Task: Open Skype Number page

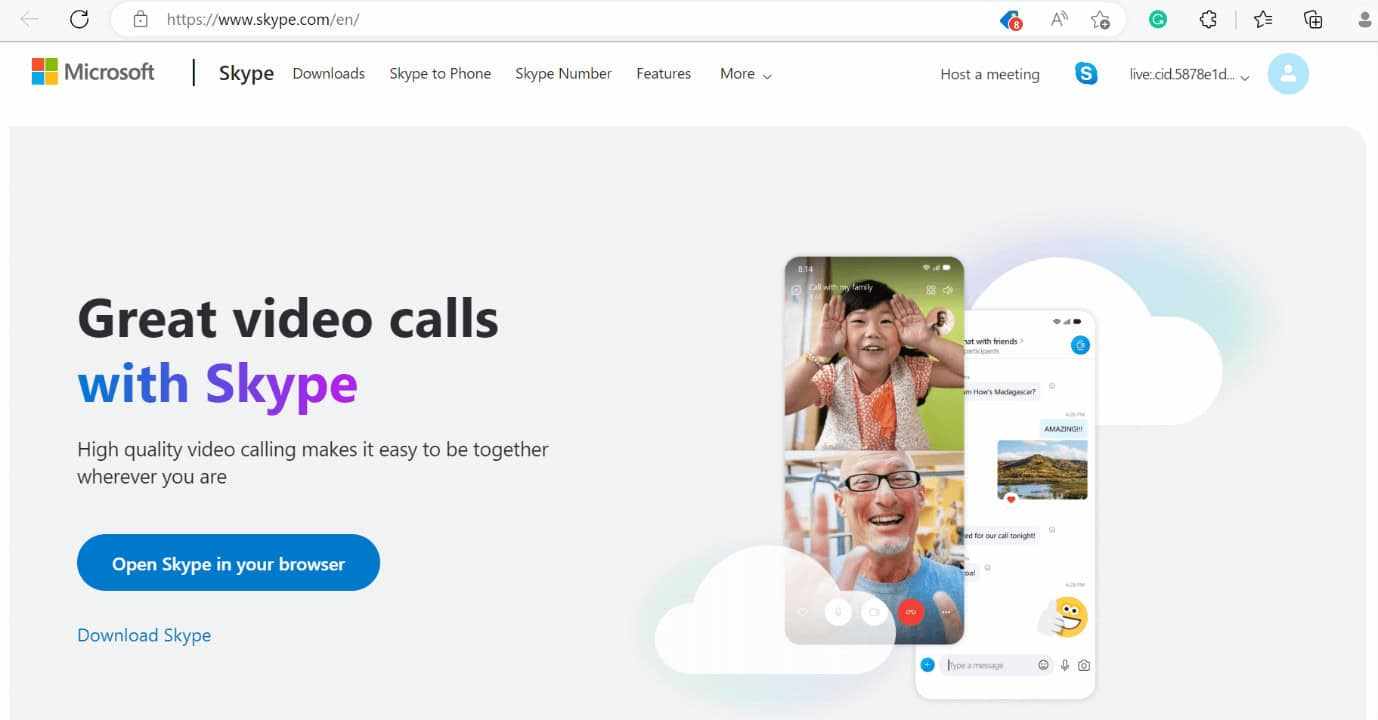Action: pos(563,74)
